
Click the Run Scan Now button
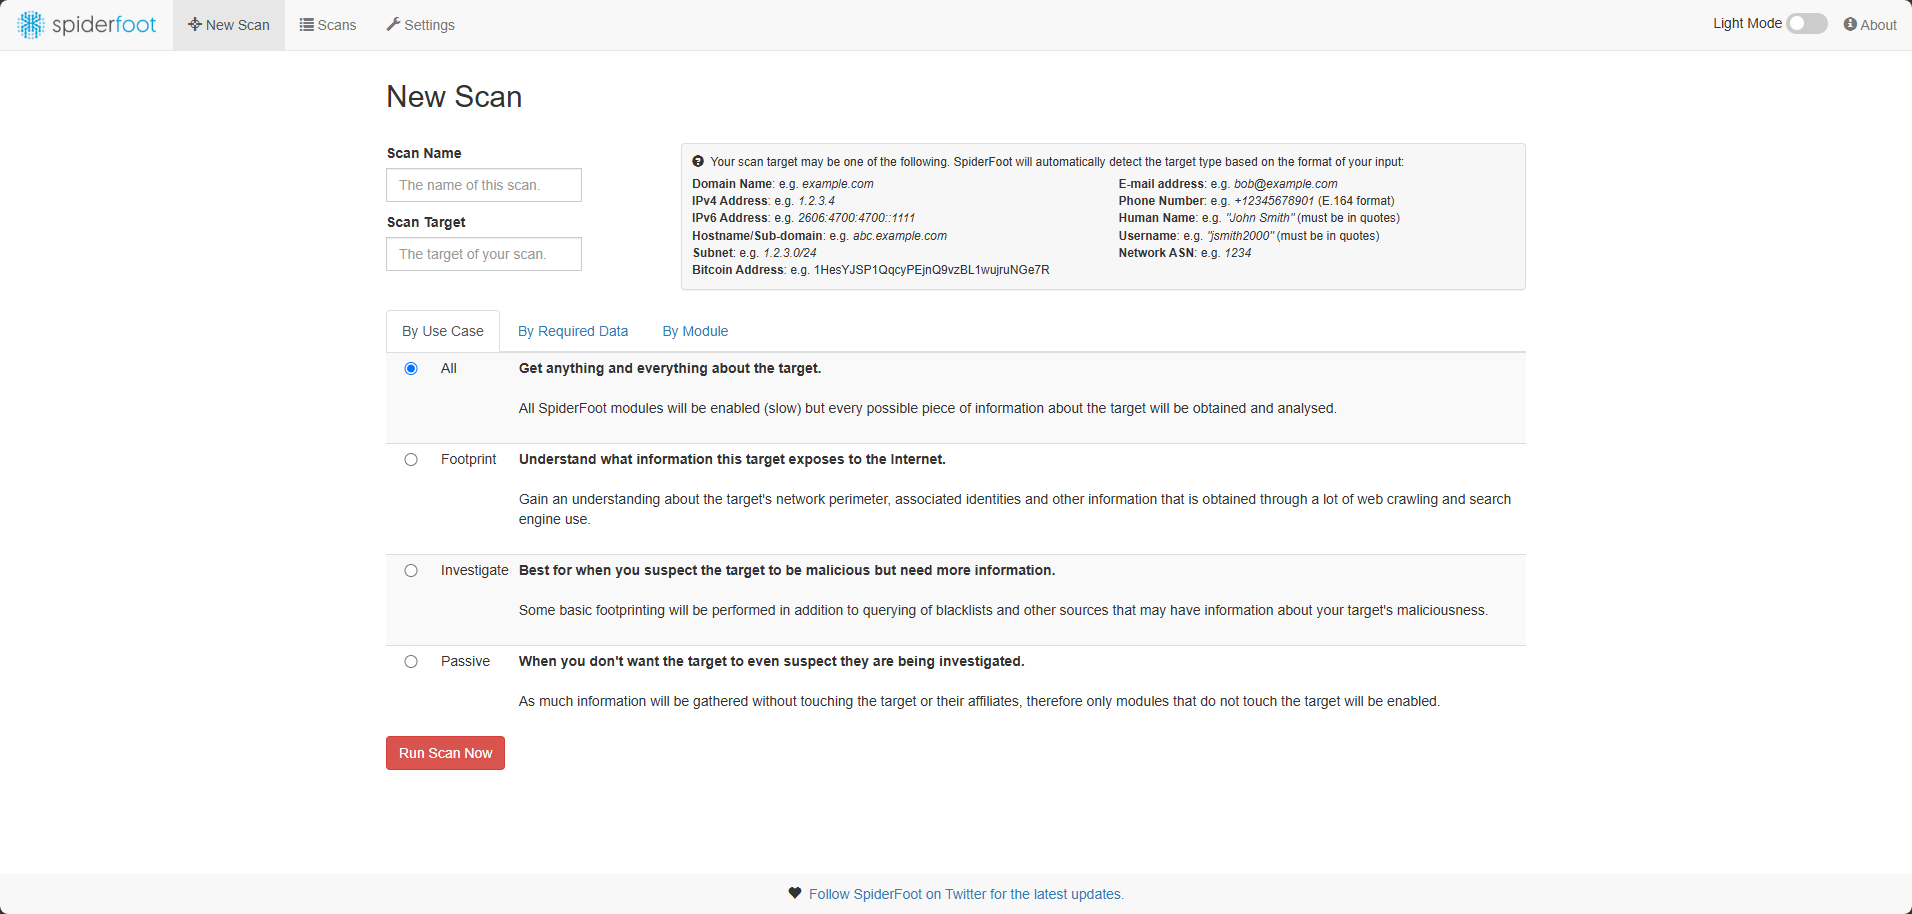point(445,753)
